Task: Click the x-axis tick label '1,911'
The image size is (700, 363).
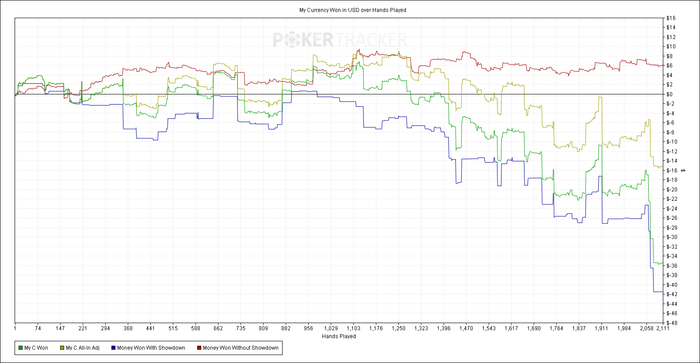Action: (601, 329)
